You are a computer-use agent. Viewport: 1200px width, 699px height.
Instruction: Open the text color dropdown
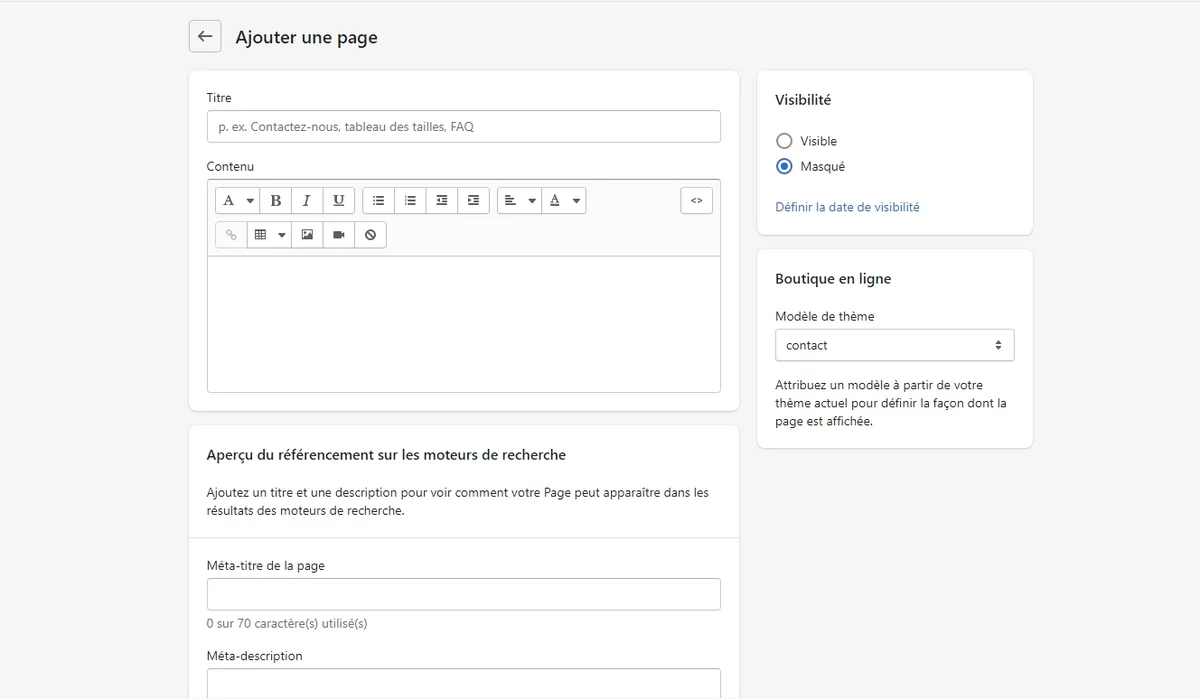564,200
